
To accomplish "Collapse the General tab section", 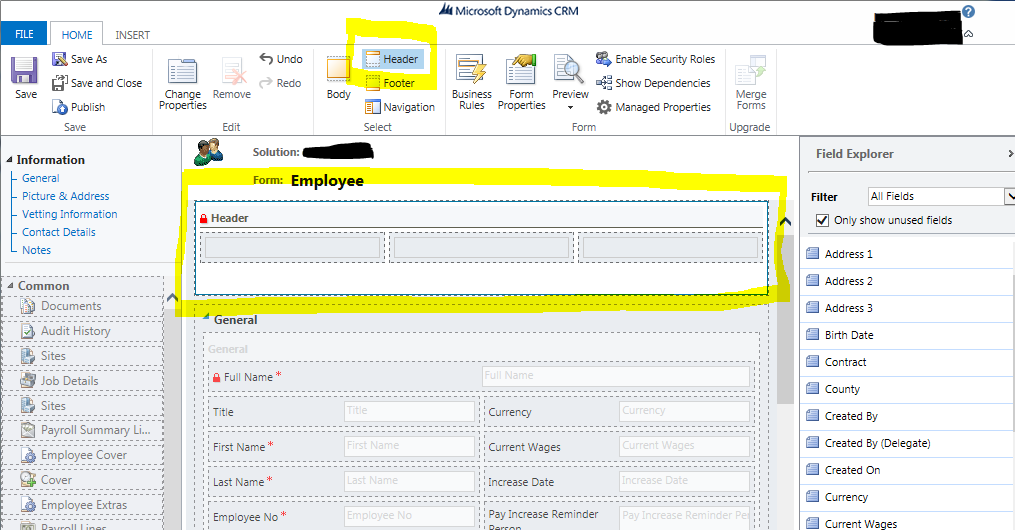I will click(206, 316).
